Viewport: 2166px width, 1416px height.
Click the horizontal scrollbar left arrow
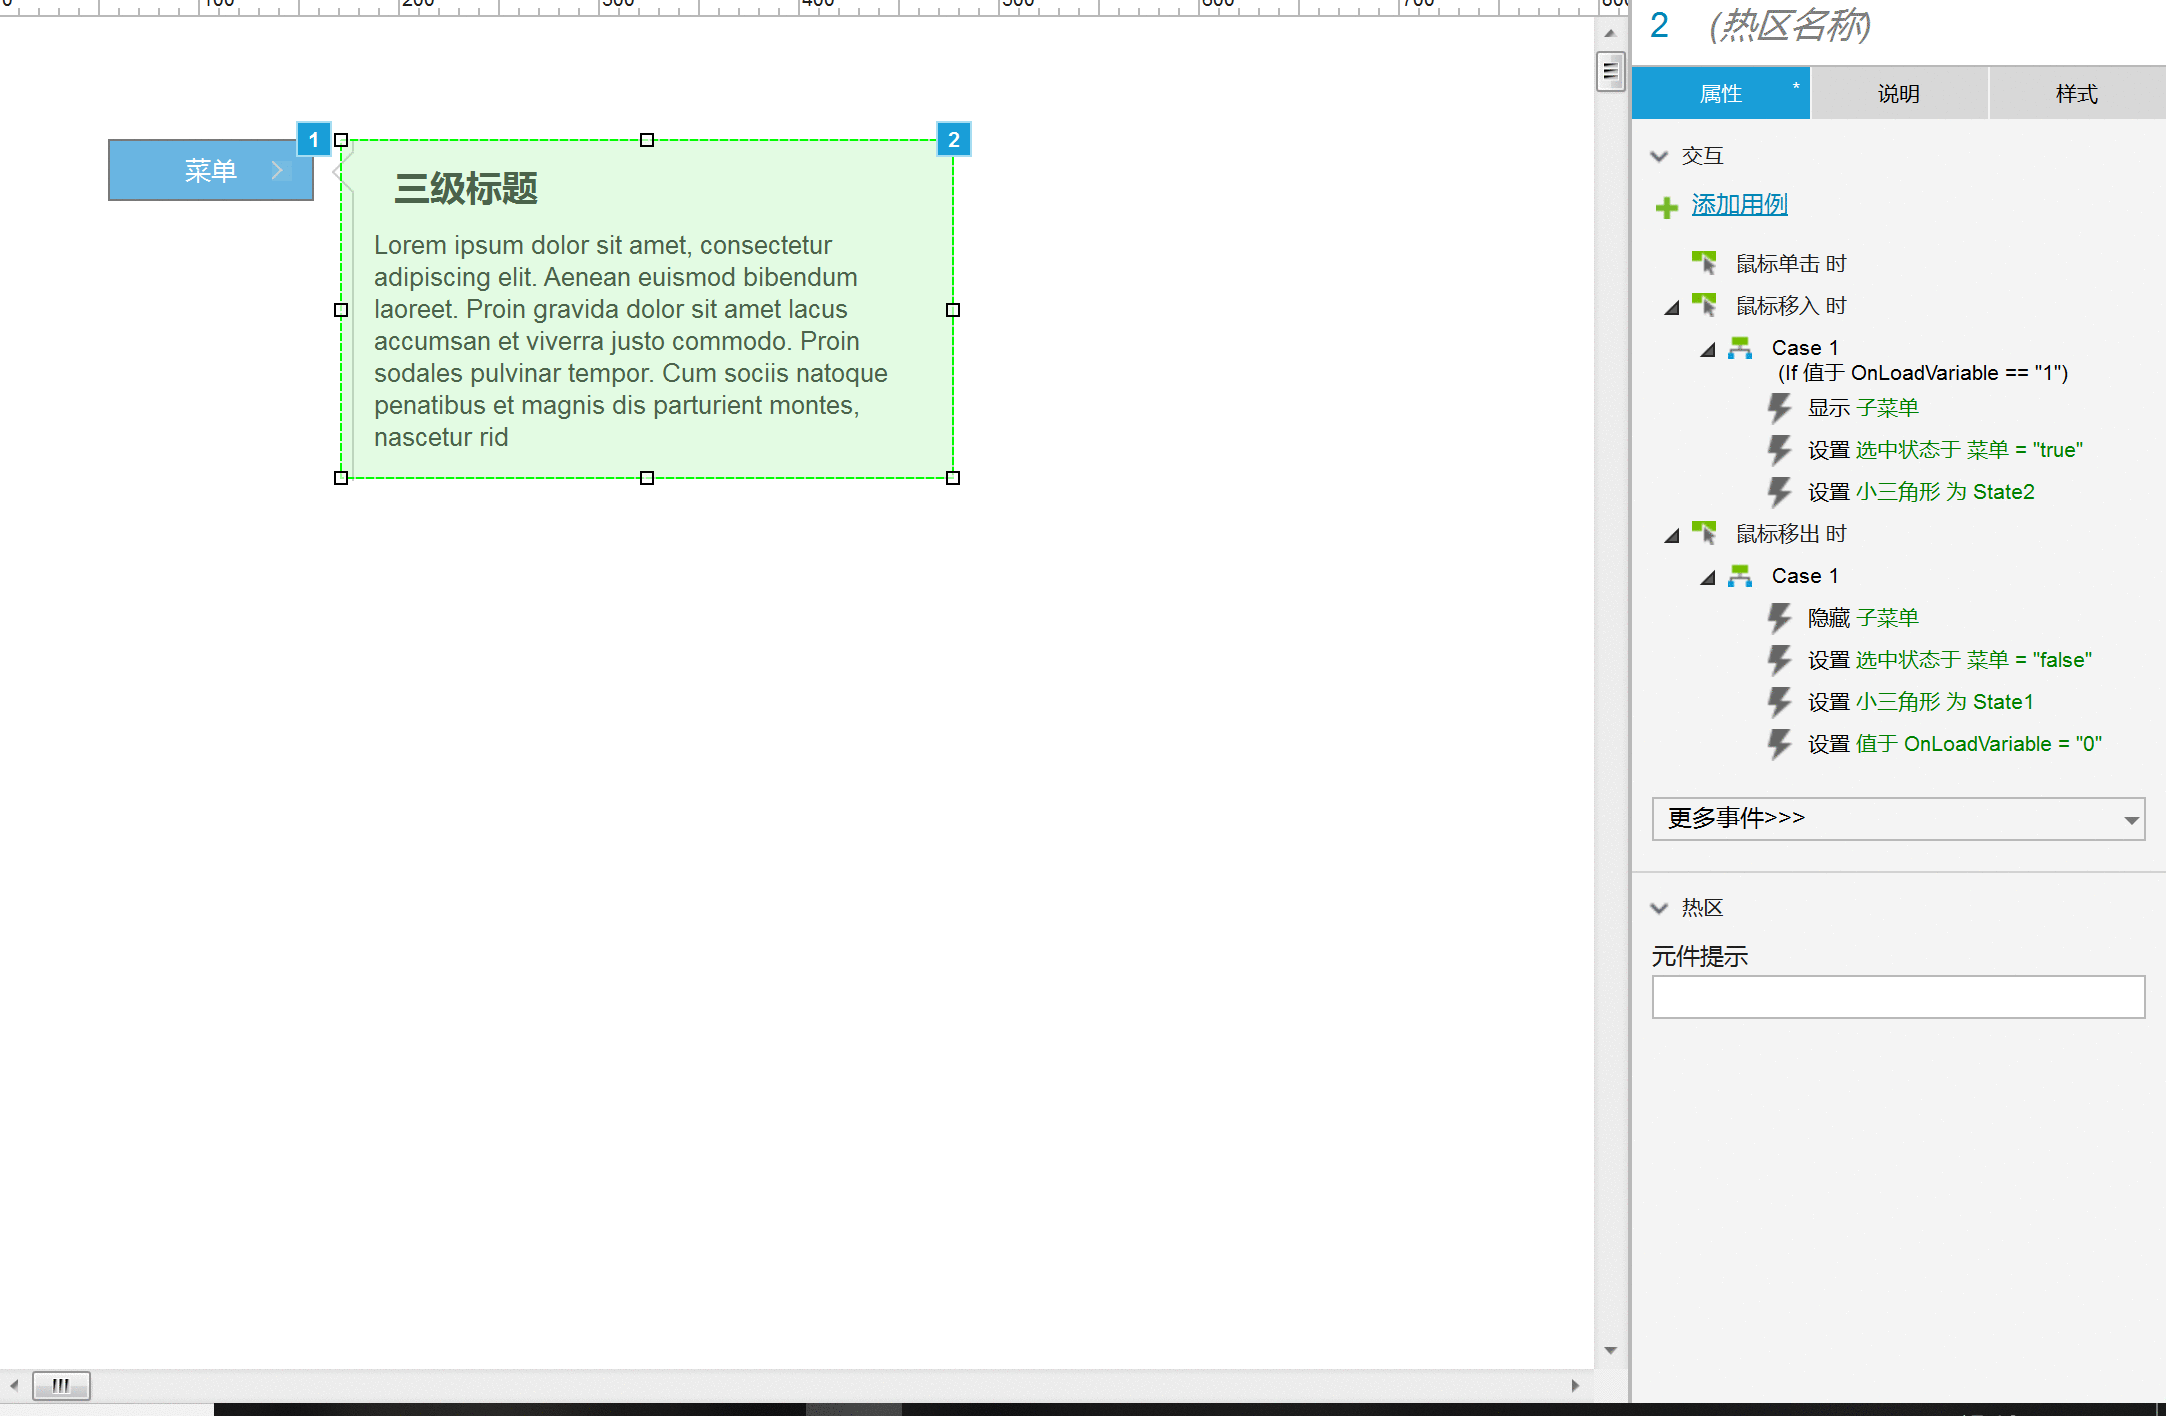tap(14, 1385)
